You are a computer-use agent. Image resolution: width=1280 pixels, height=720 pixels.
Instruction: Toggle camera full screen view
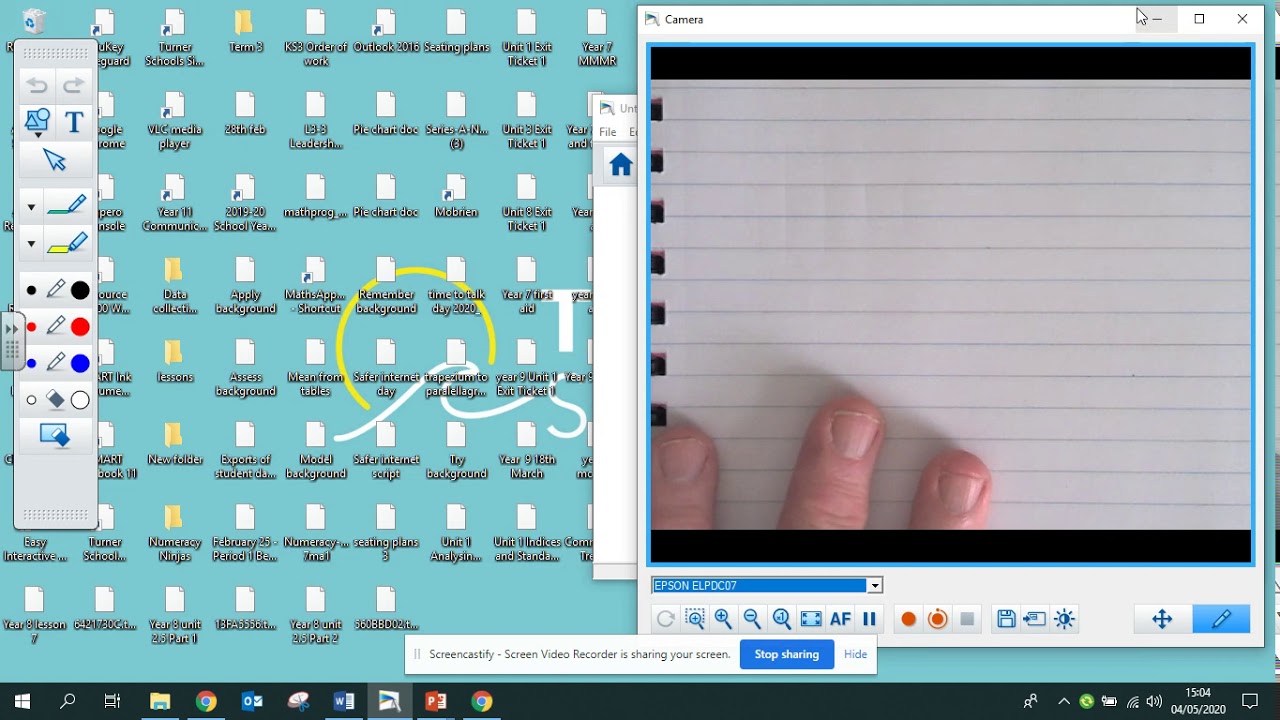coord(811,619)
